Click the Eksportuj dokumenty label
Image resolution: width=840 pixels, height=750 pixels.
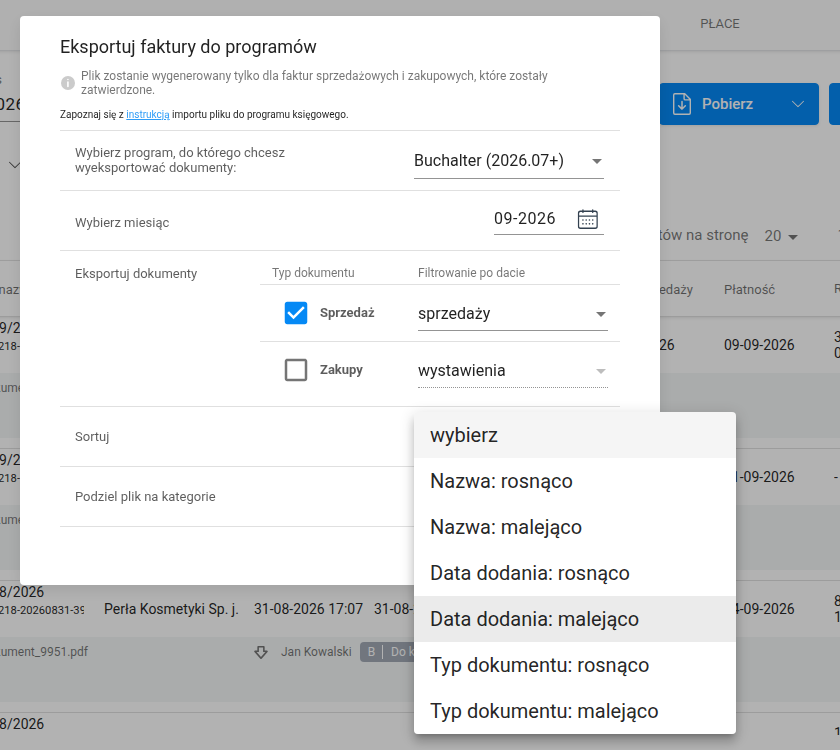(x=136, y=274)
